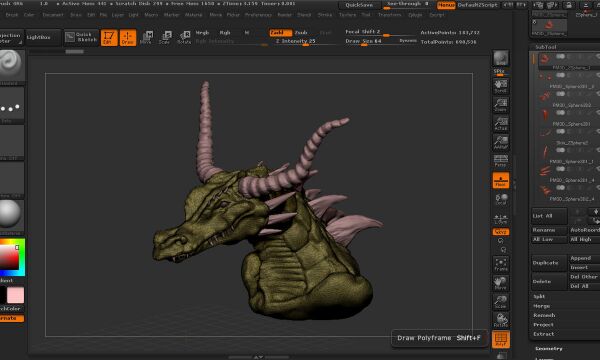
Task: Expand the Geometry palette section
Action: [549, 349]
